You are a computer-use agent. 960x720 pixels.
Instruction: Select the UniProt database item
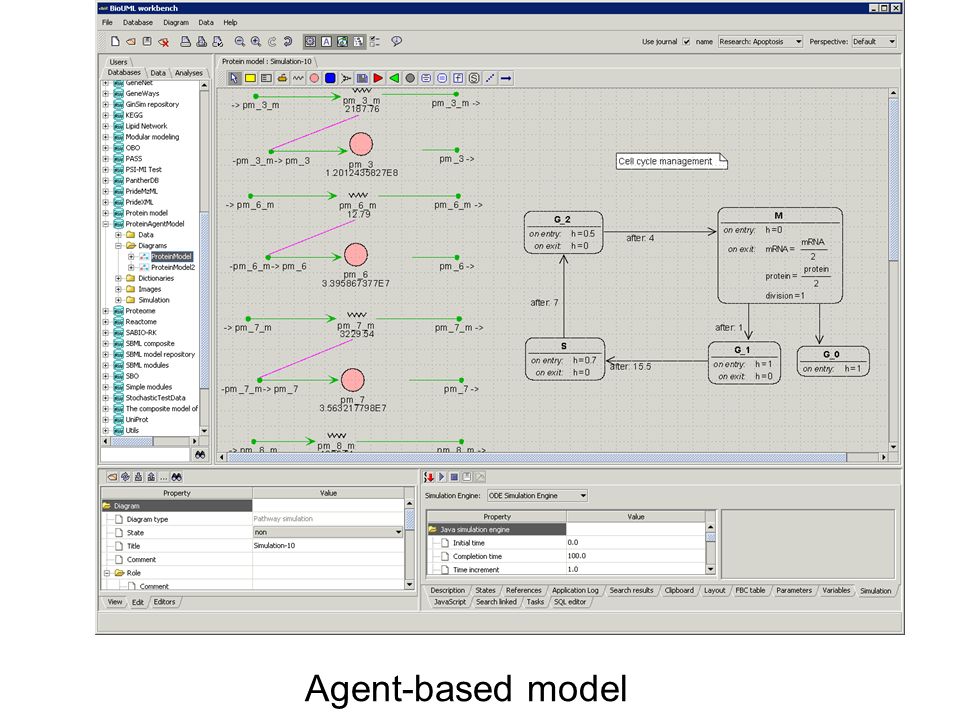(x=137, y=420)
